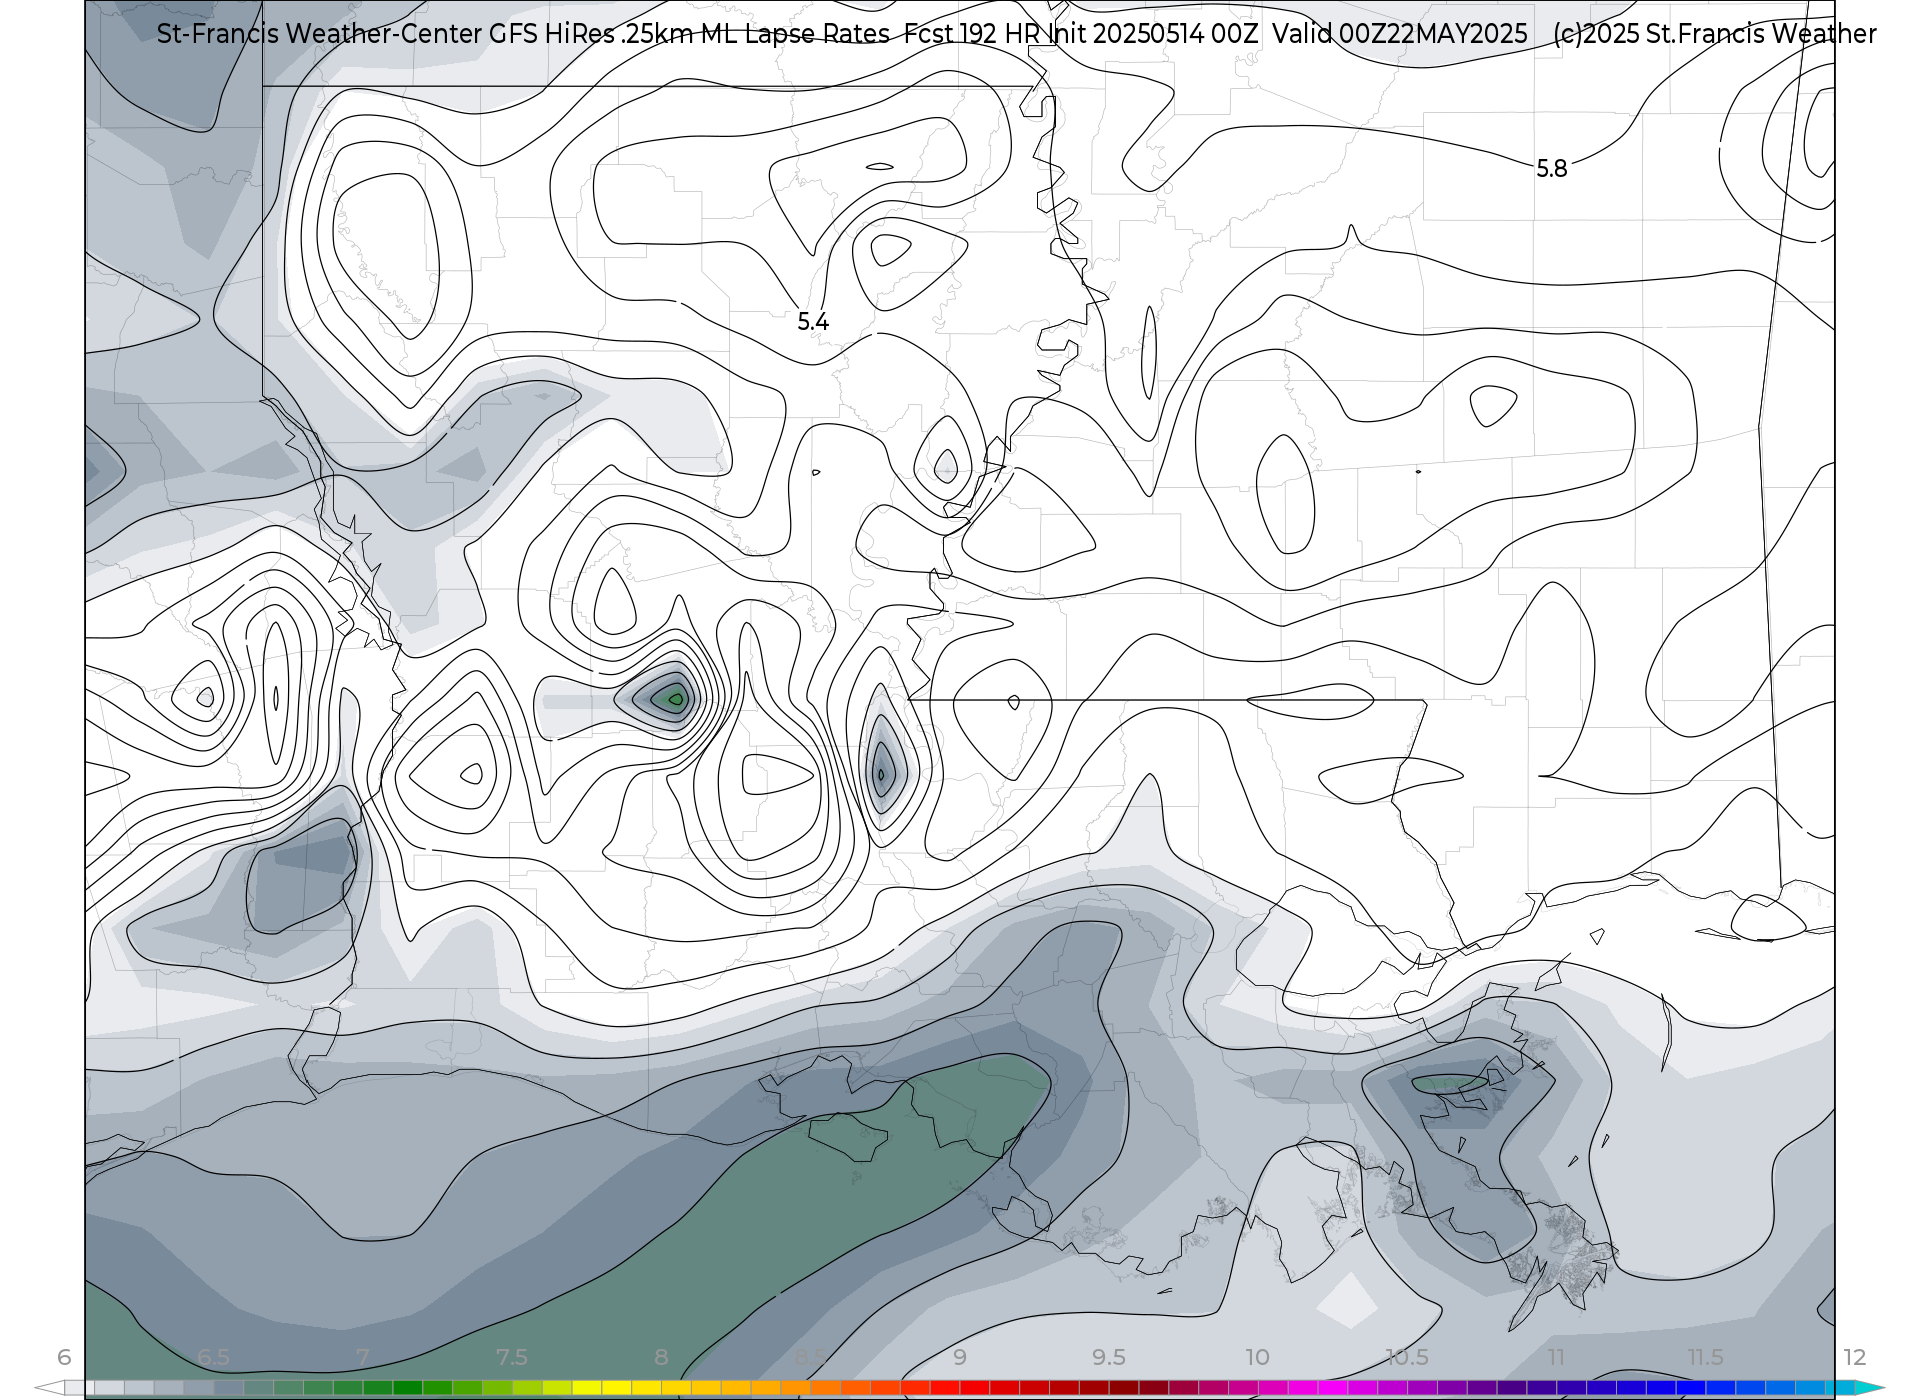Image resolution: width=1920 pixels, height=1400 pixels.
Task: Click the colorbar tick label 10
Action: 1257,1357
